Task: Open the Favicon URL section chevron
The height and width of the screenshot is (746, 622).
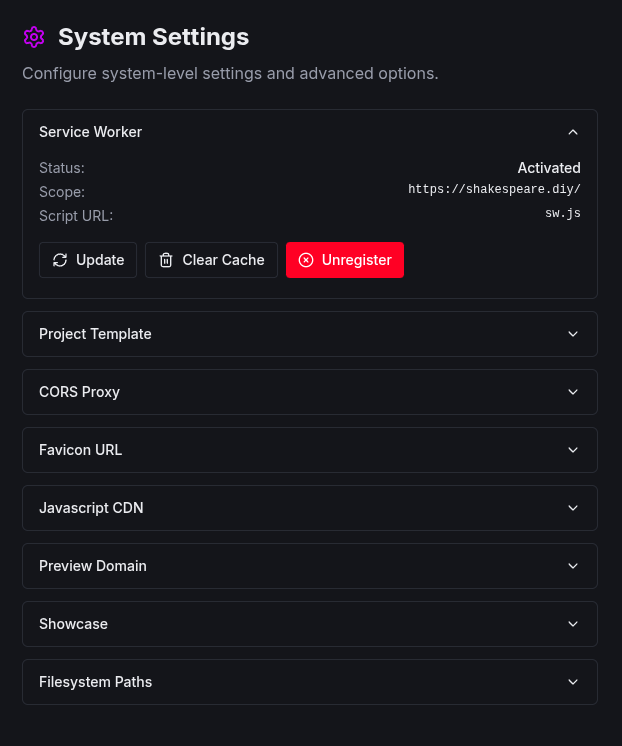Action: click(573, 450)
